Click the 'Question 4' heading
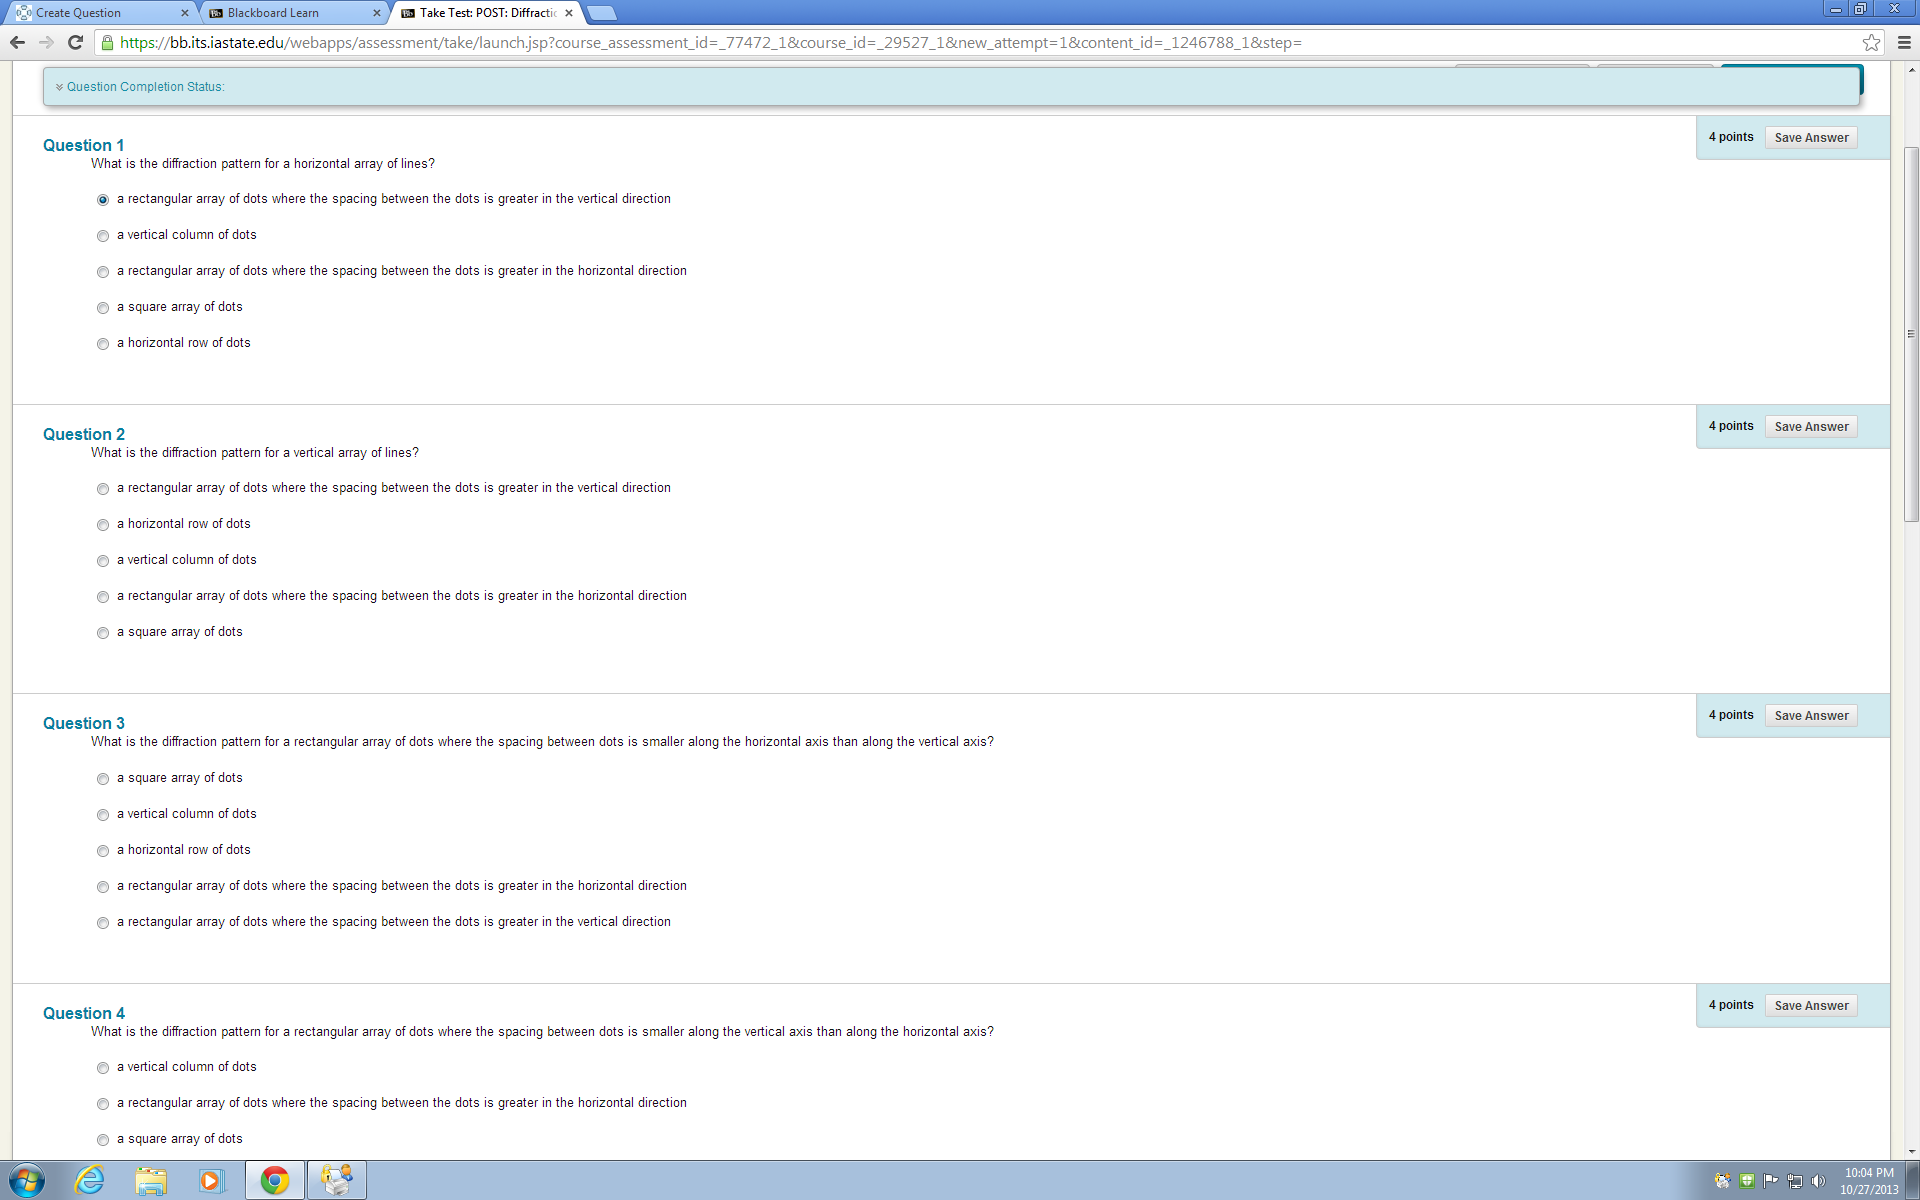 coord(84,1014)
